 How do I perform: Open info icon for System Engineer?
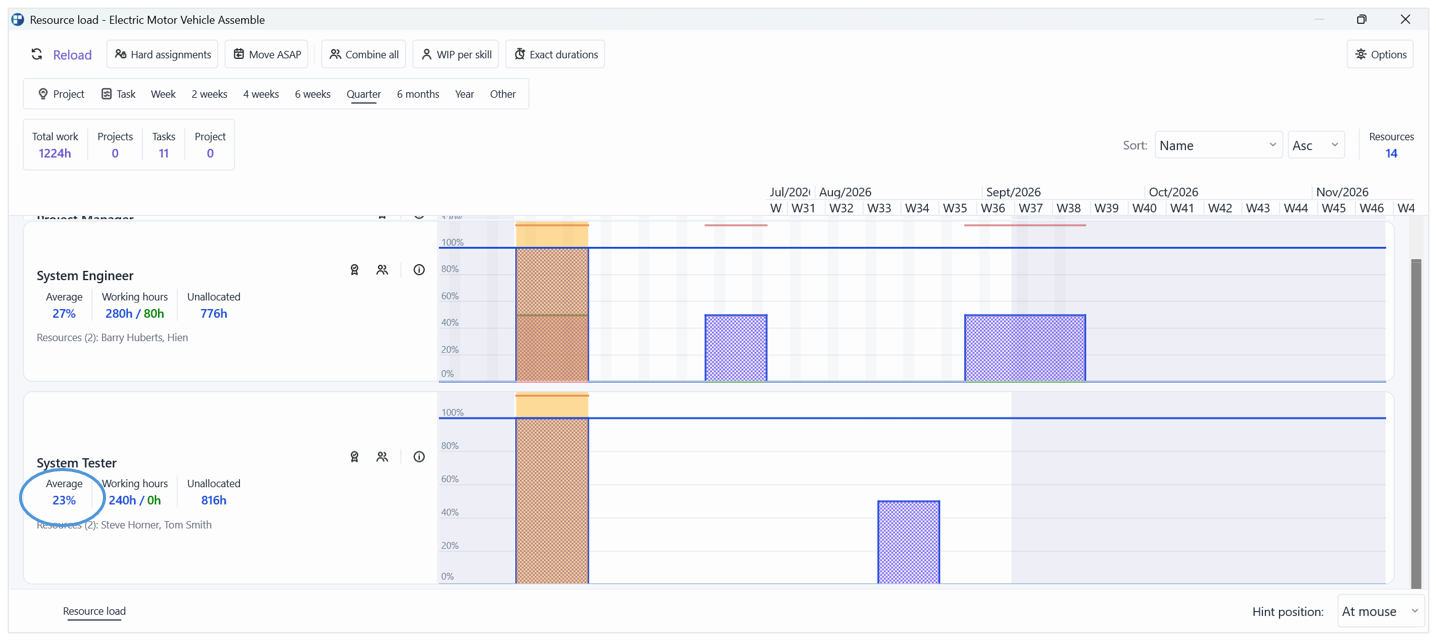[x=419, y=270]
